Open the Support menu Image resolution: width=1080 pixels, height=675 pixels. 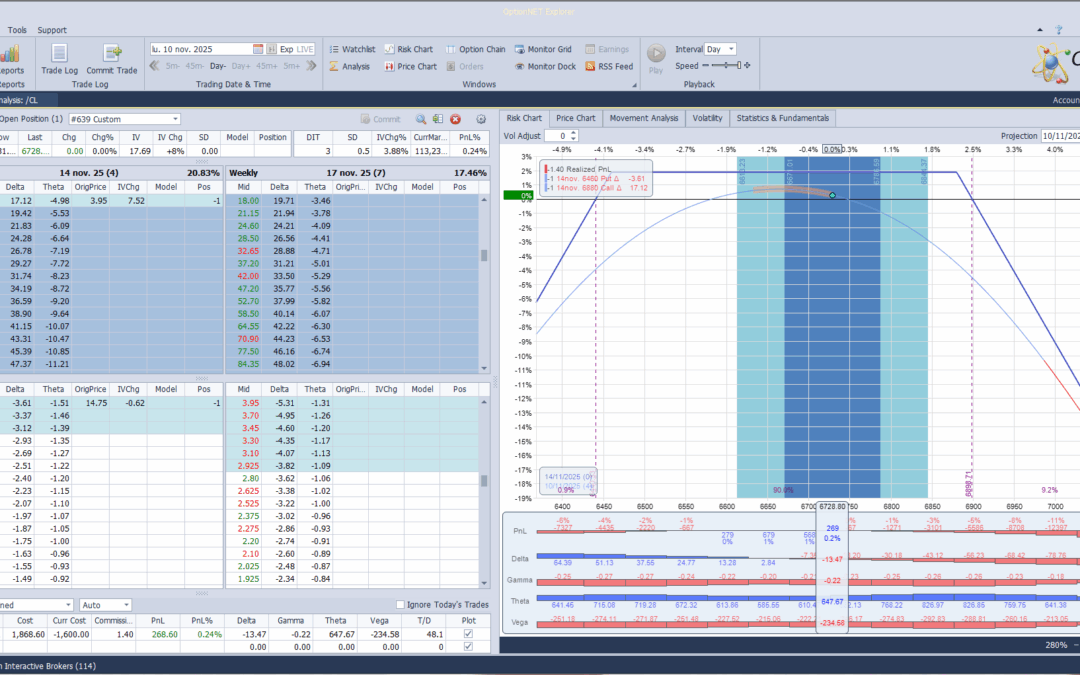tap(52, 30)
